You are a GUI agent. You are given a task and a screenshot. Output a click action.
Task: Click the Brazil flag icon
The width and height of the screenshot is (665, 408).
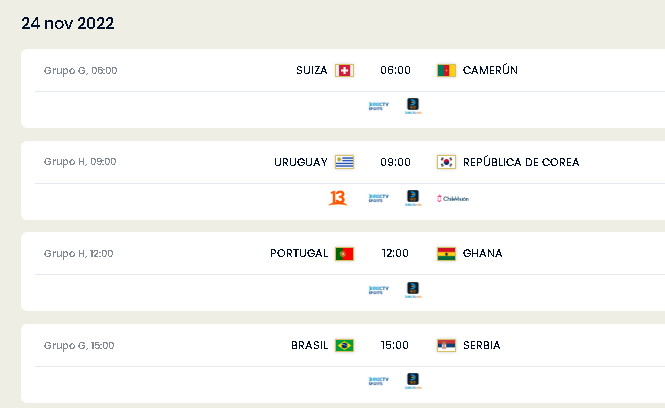point(344,345)
